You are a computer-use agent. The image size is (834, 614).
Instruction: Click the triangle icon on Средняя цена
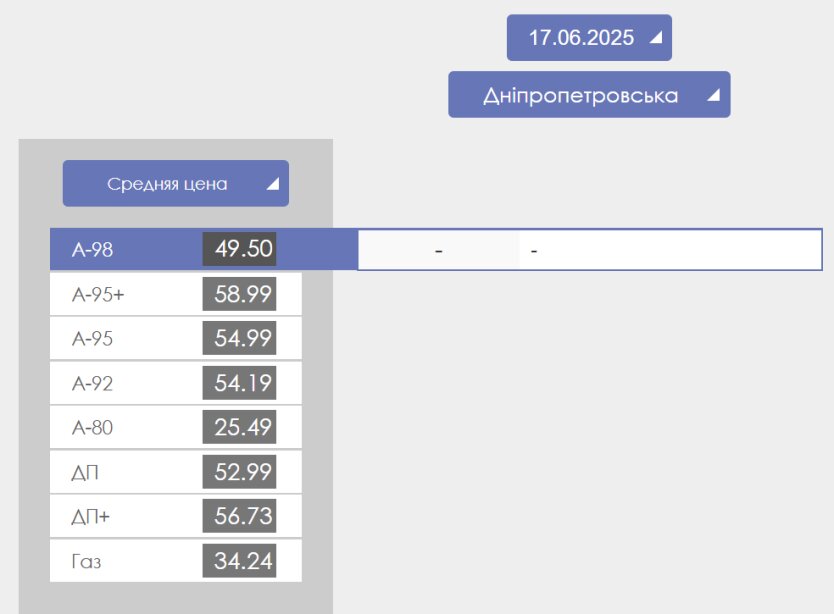tap(273, 184)
